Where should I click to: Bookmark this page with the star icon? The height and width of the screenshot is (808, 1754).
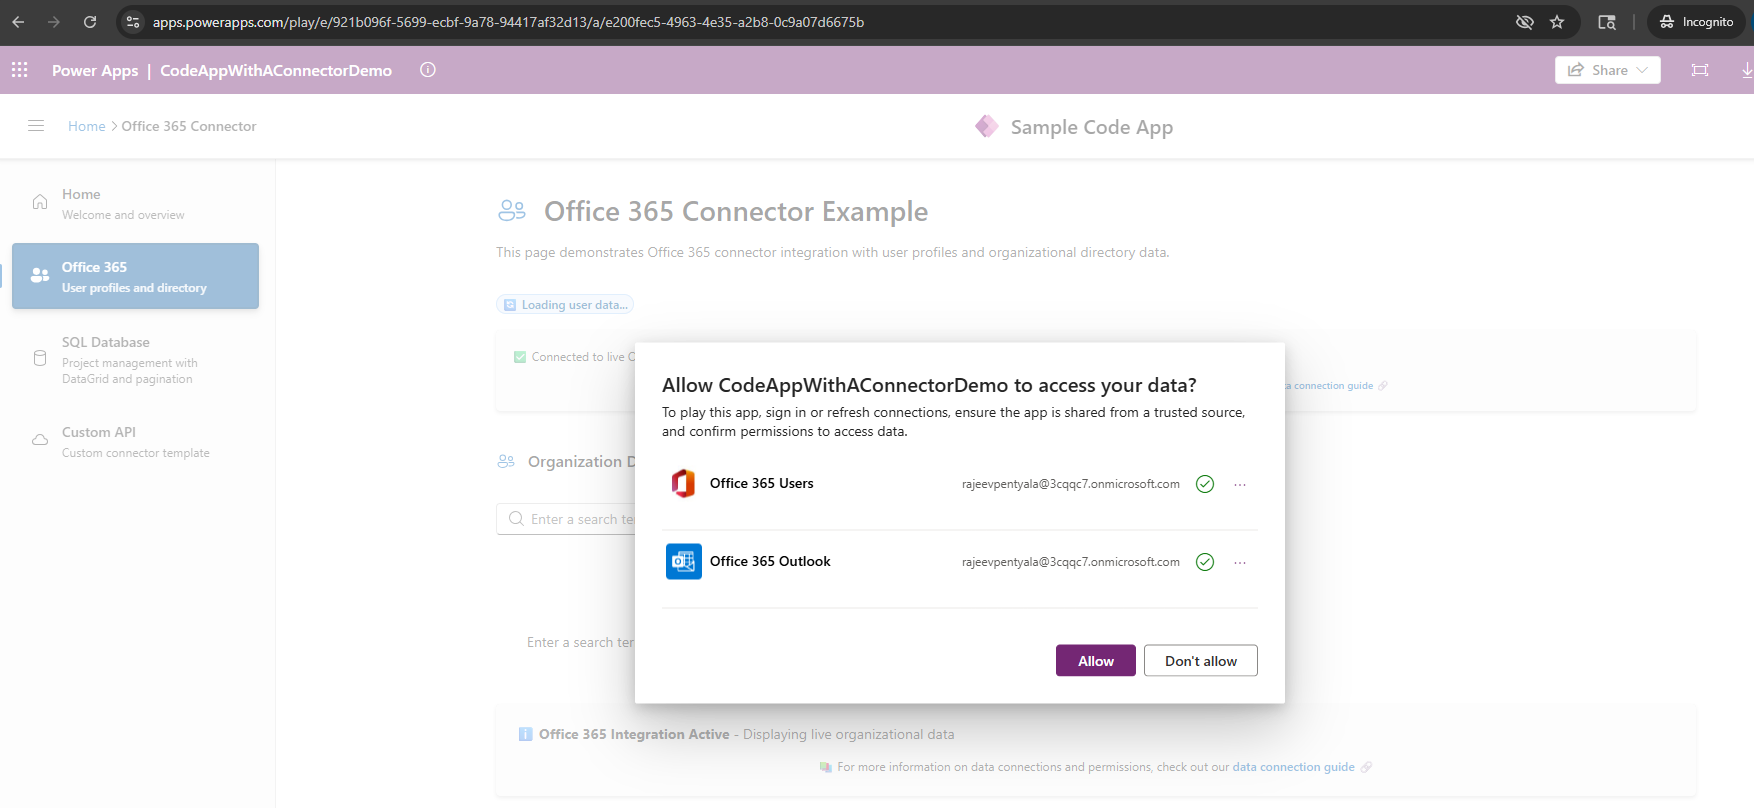(1557, 22)
